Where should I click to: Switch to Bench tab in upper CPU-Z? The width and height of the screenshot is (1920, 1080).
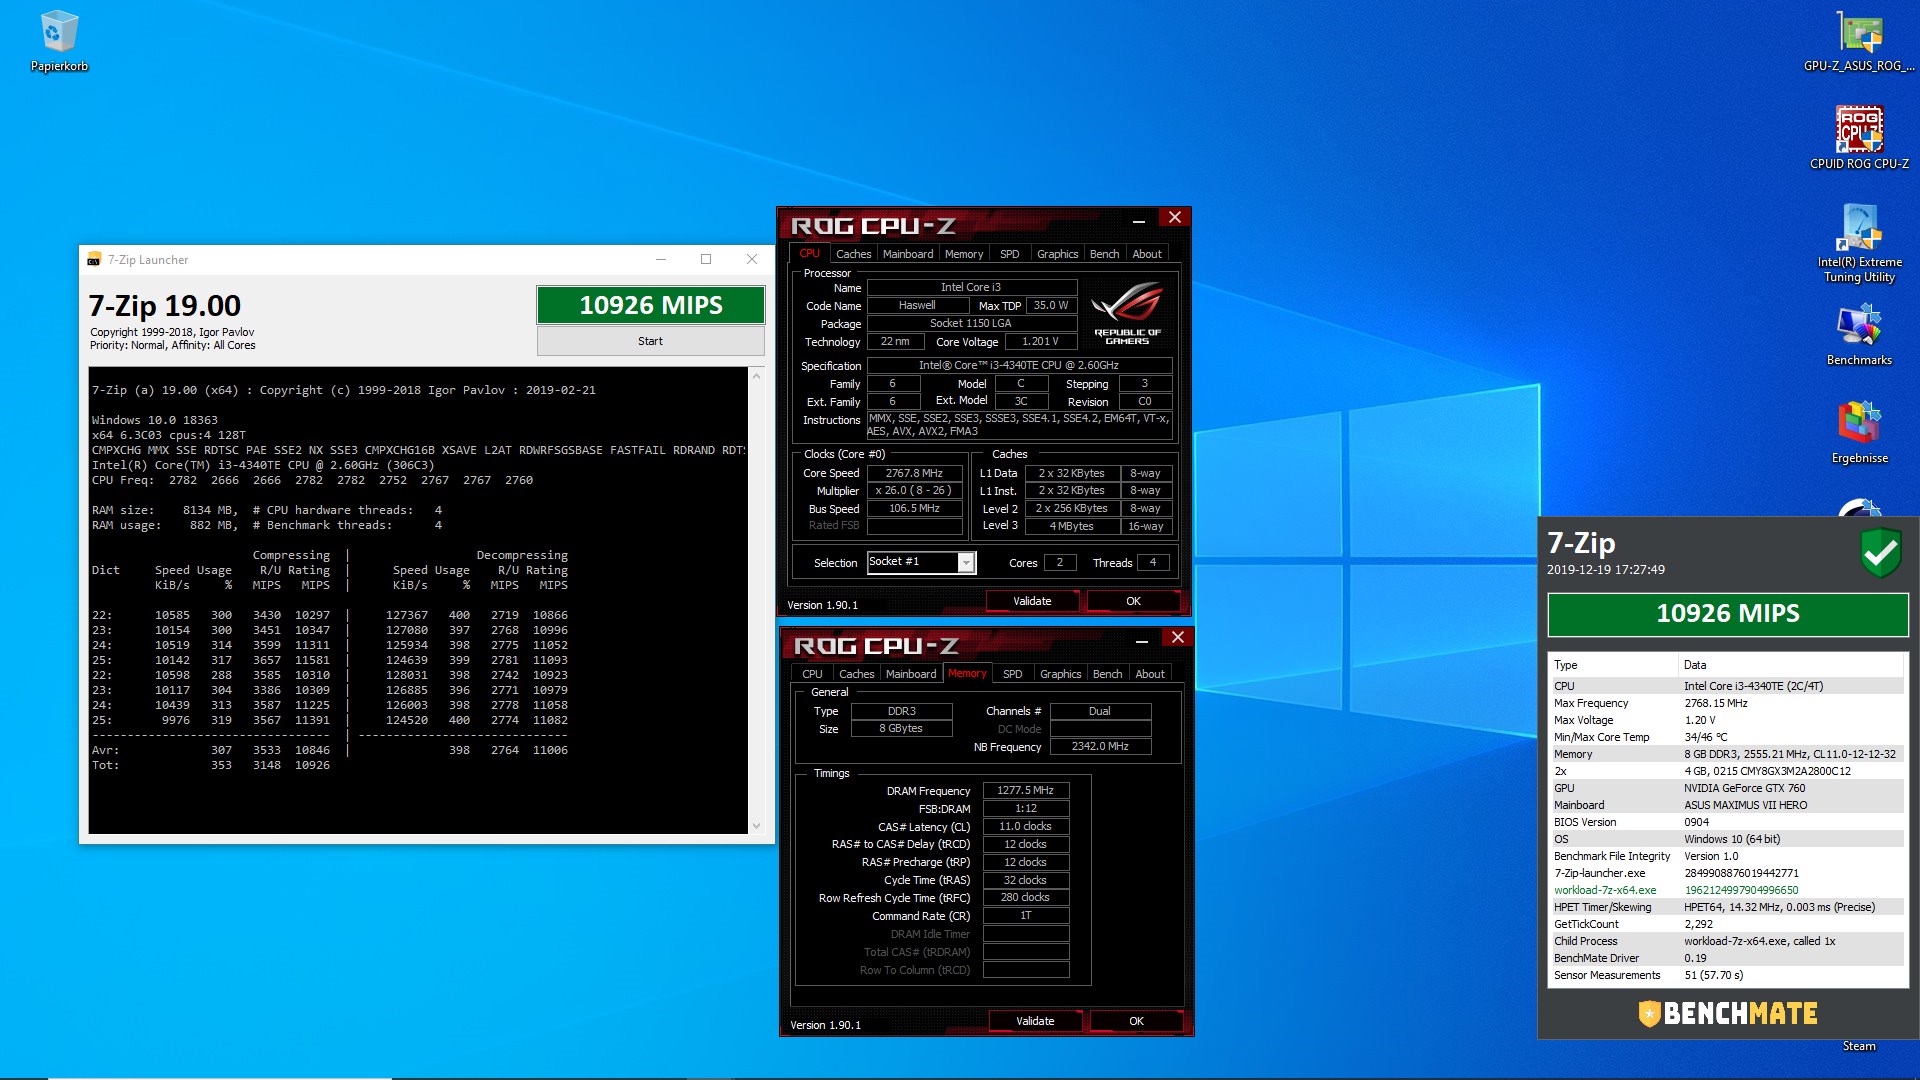coord(1104,254)
